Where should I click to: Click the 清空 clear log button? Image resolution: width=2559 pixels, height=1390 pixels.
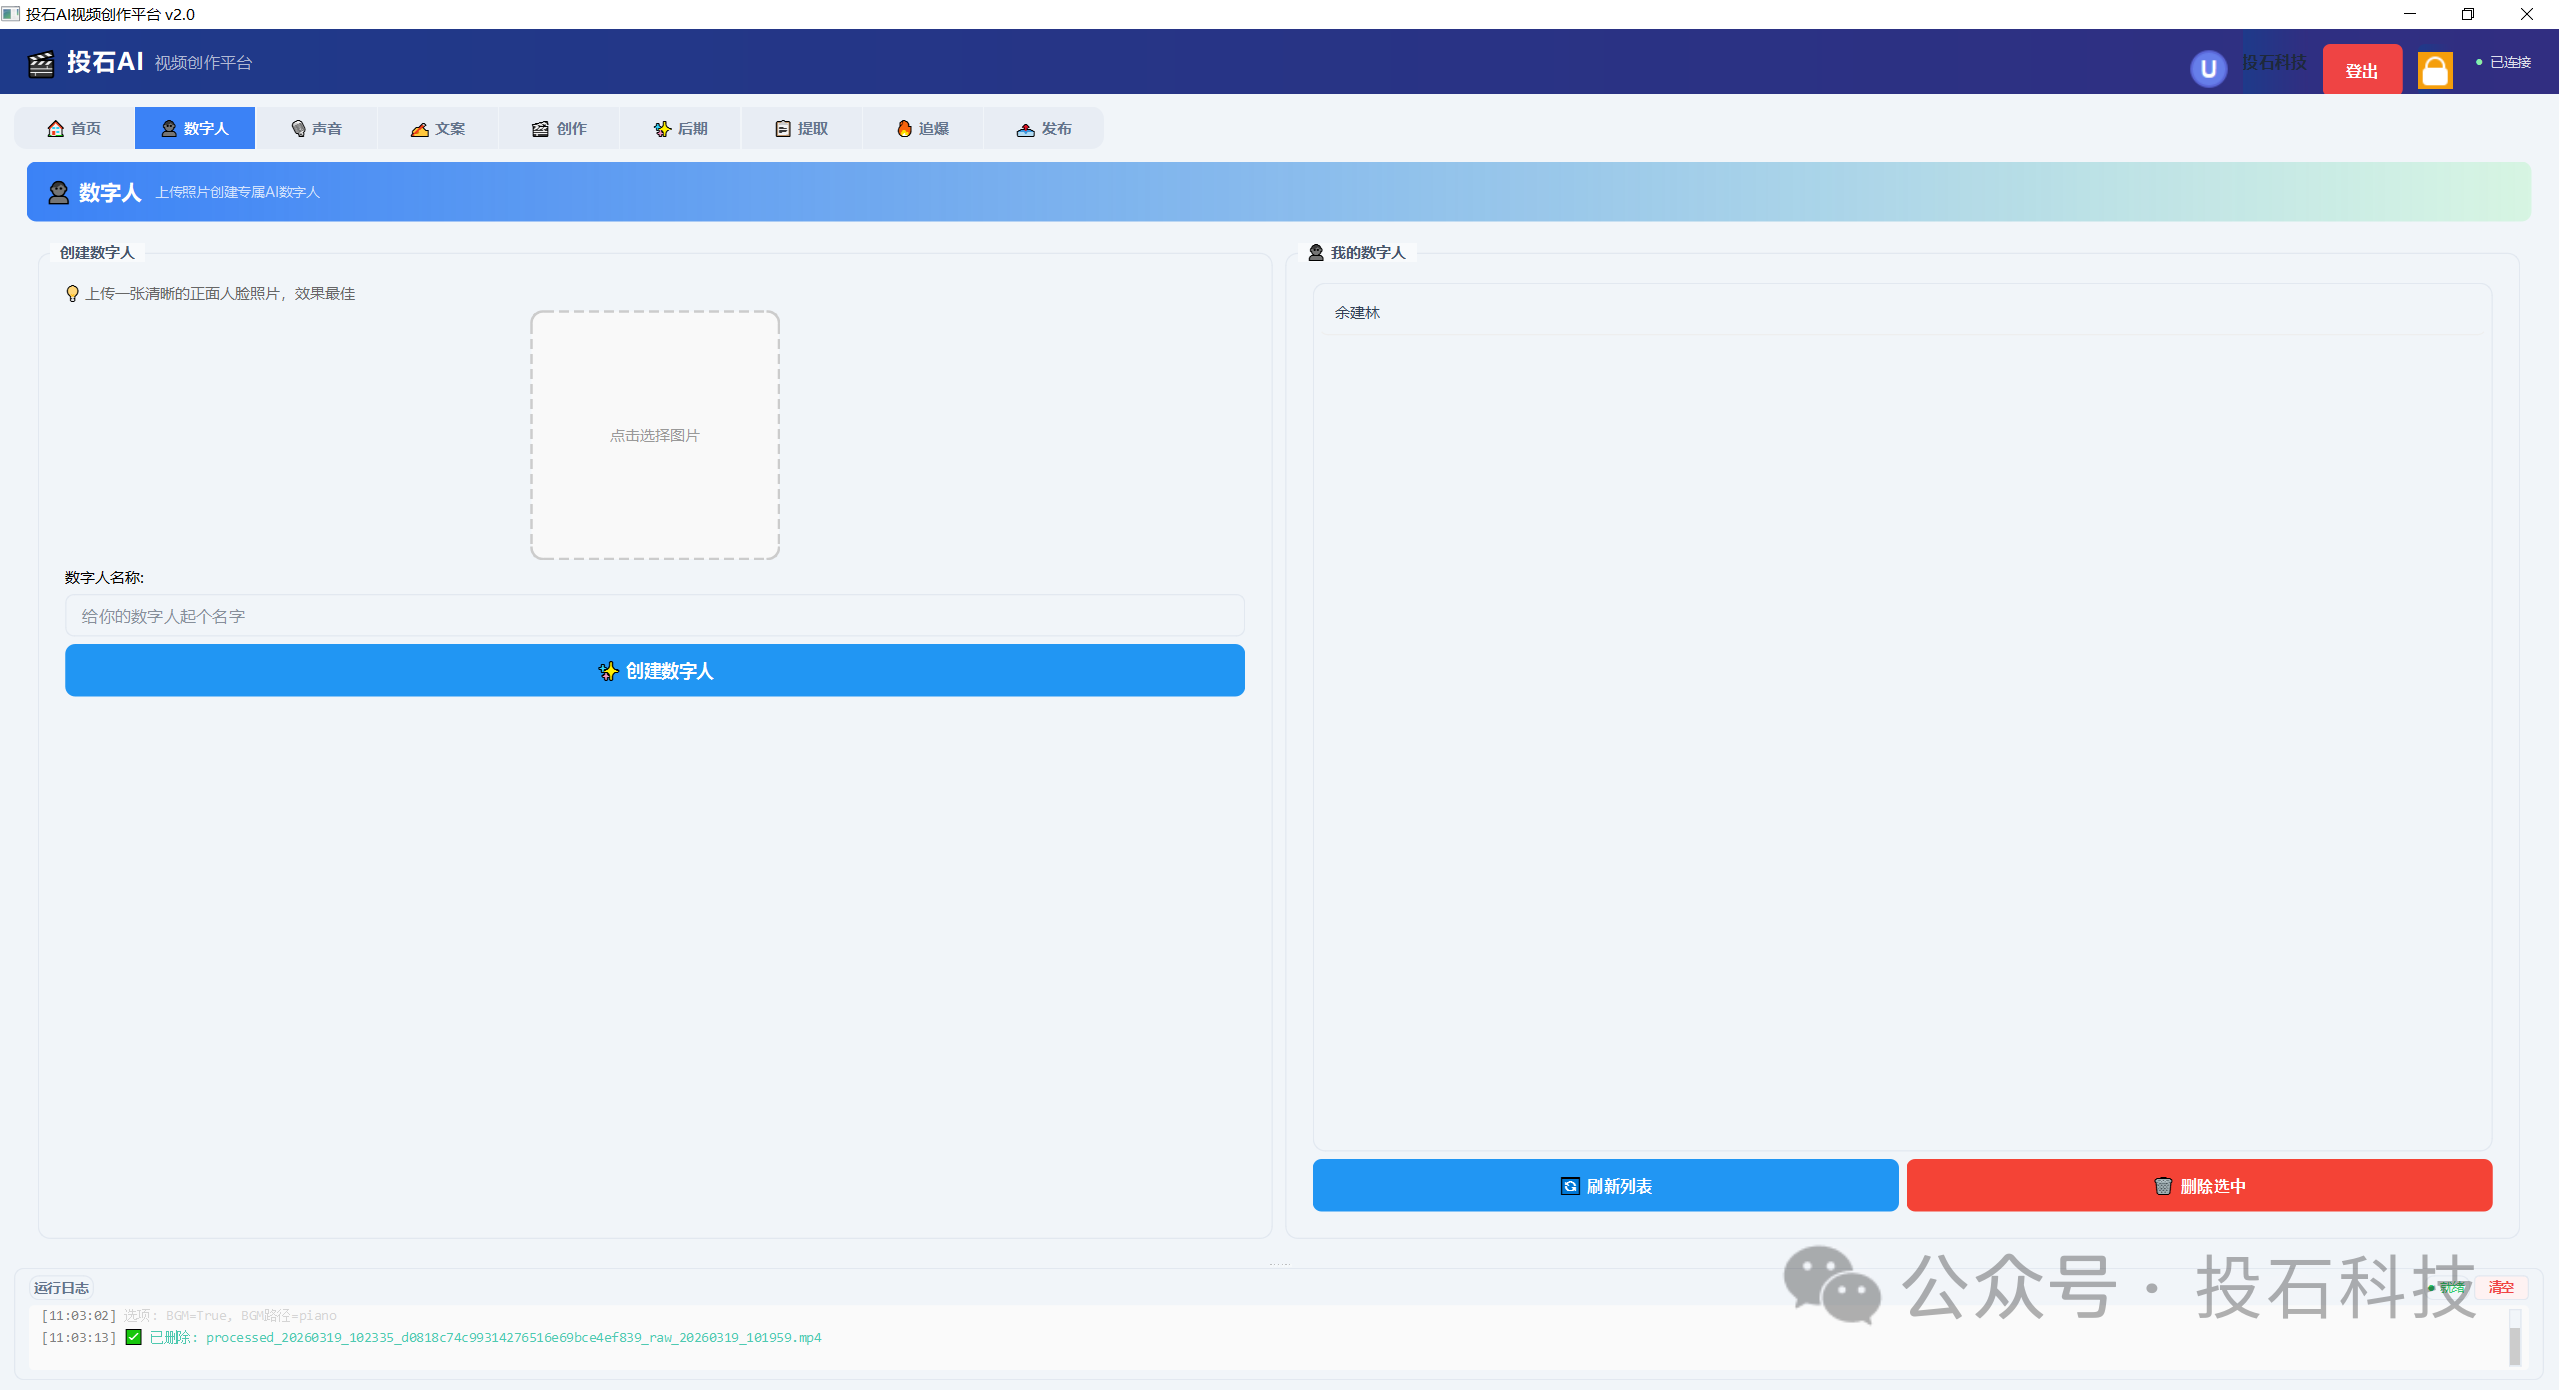2500,1287
